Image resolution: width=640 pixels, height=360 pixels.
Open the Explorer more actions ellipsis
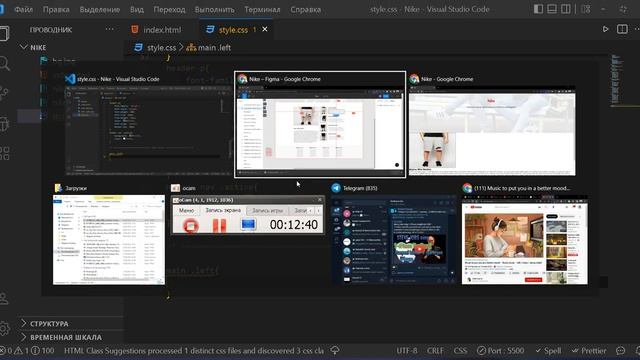pyautogui.click(x=109, y=29)
